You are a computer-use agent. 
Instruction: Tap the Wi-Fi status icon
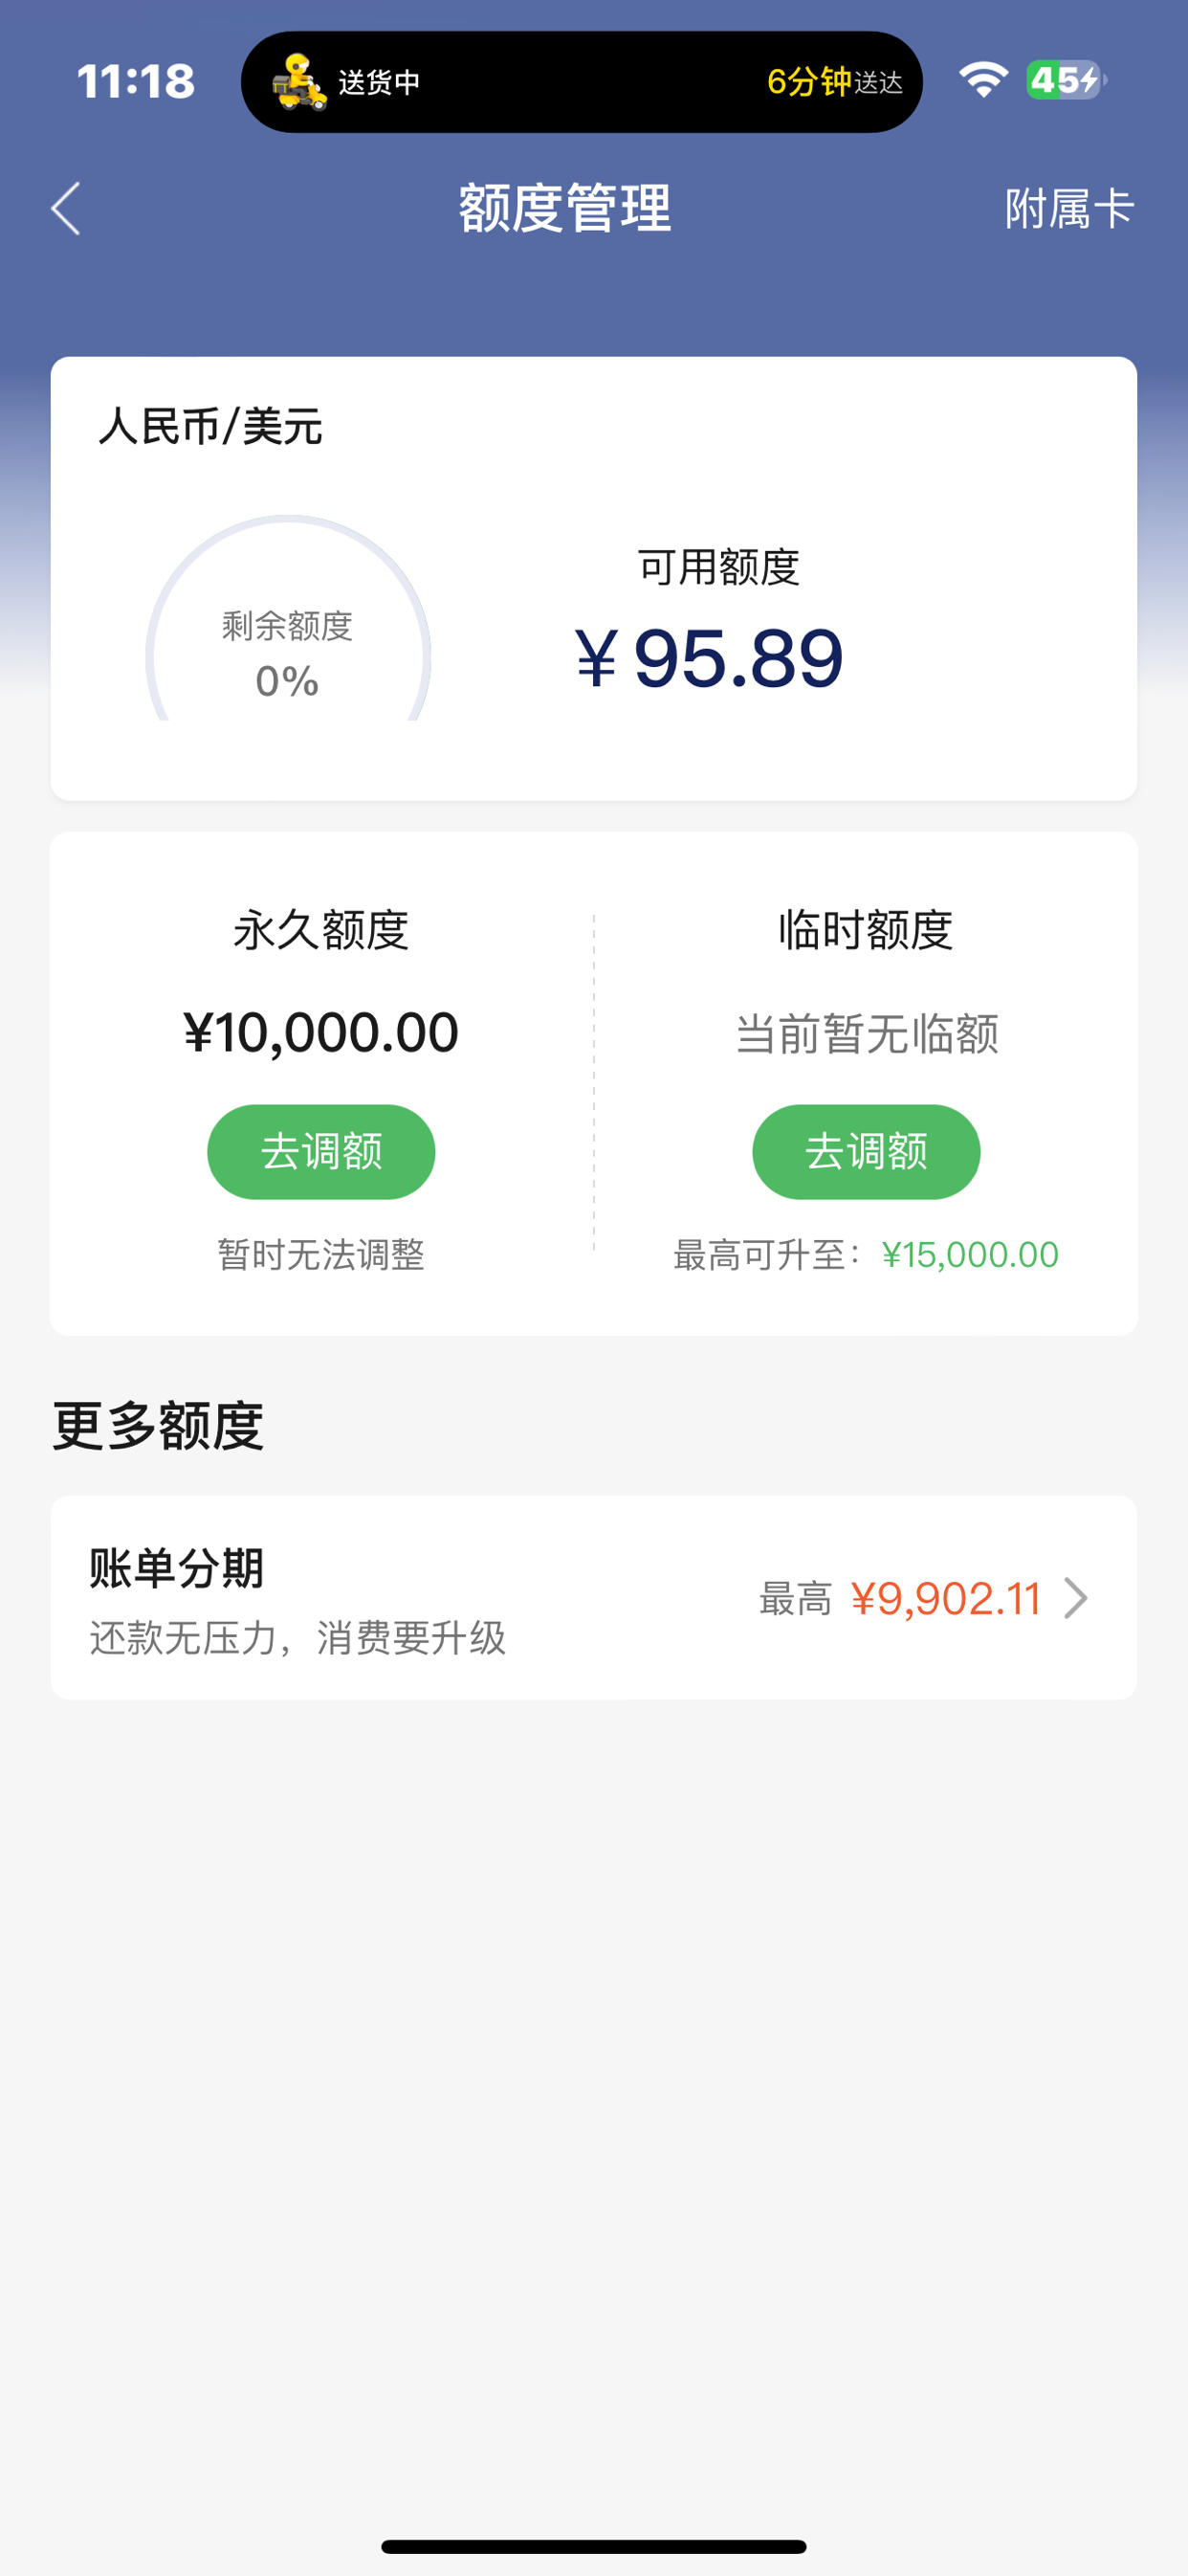(x=983, y=80)
